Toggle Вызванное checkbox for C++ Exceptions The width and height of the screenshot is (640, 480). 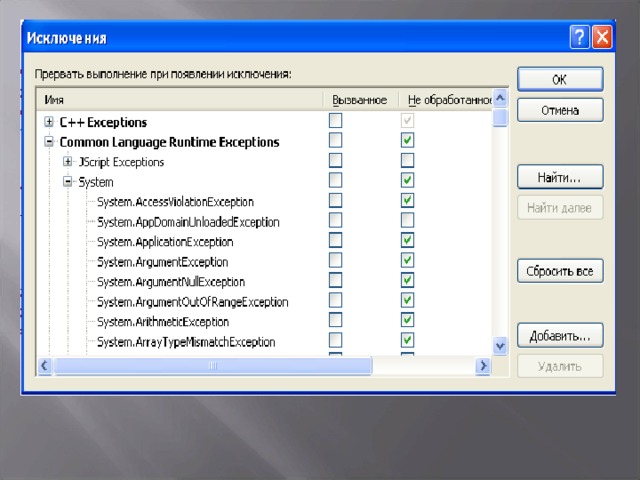tap(336, 120)
